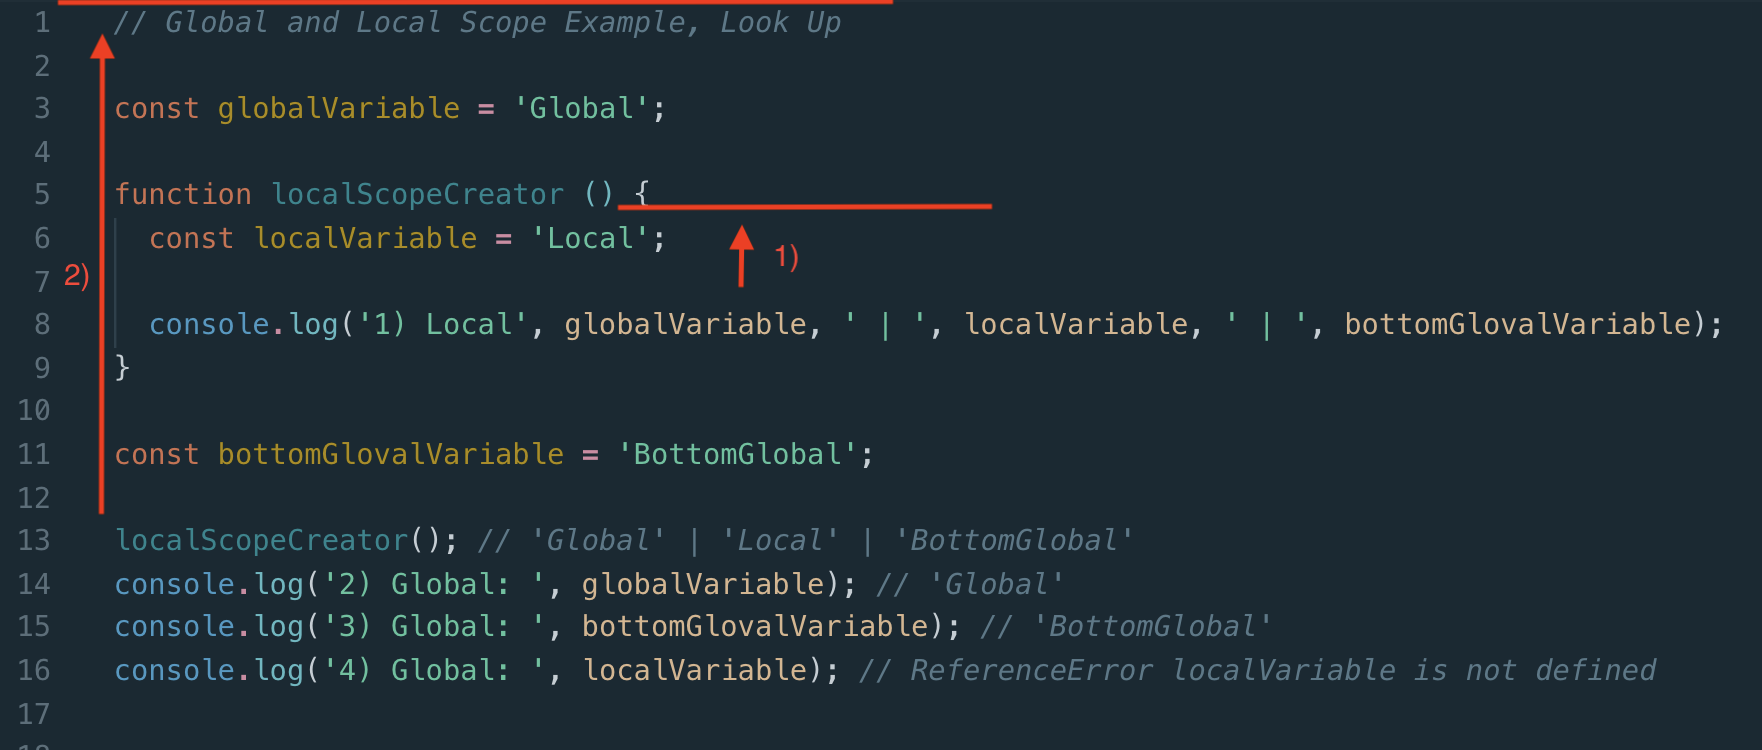Viewport: 1762px width, 750px height.
Task: Click localVariable in const declaration line 6
Action: click(365, 238)
